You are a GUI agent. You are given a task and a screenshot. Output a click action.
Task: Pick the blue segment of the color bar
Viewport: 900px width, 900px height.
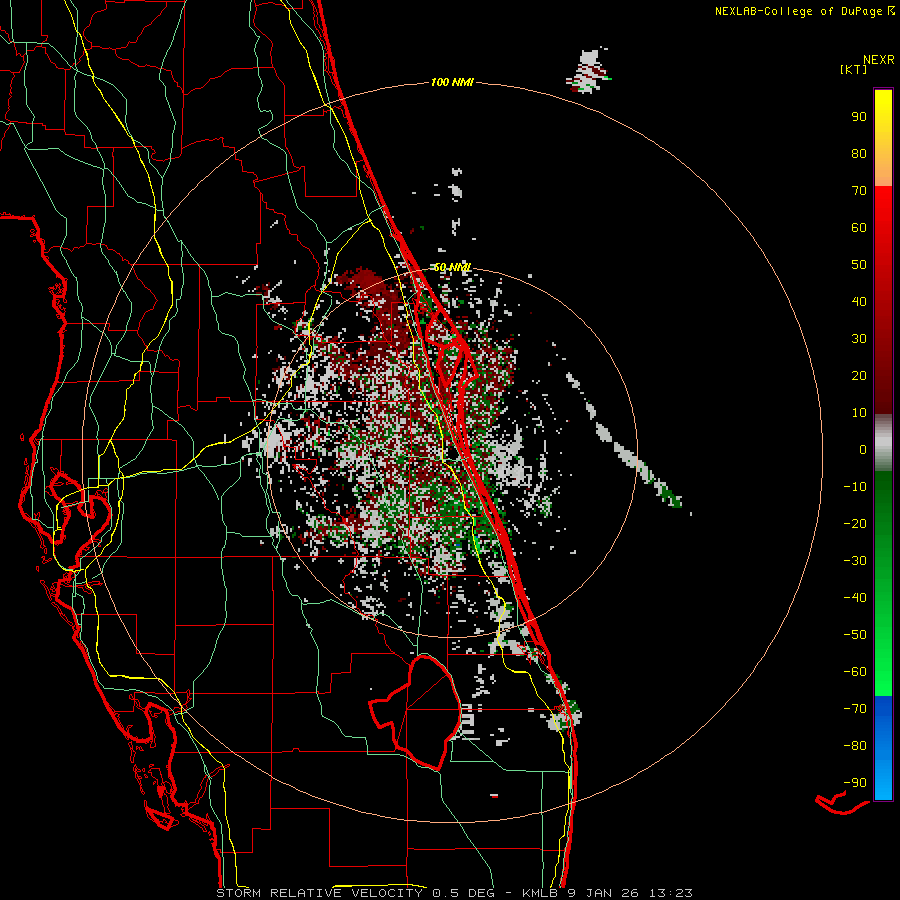coord(883,748)
